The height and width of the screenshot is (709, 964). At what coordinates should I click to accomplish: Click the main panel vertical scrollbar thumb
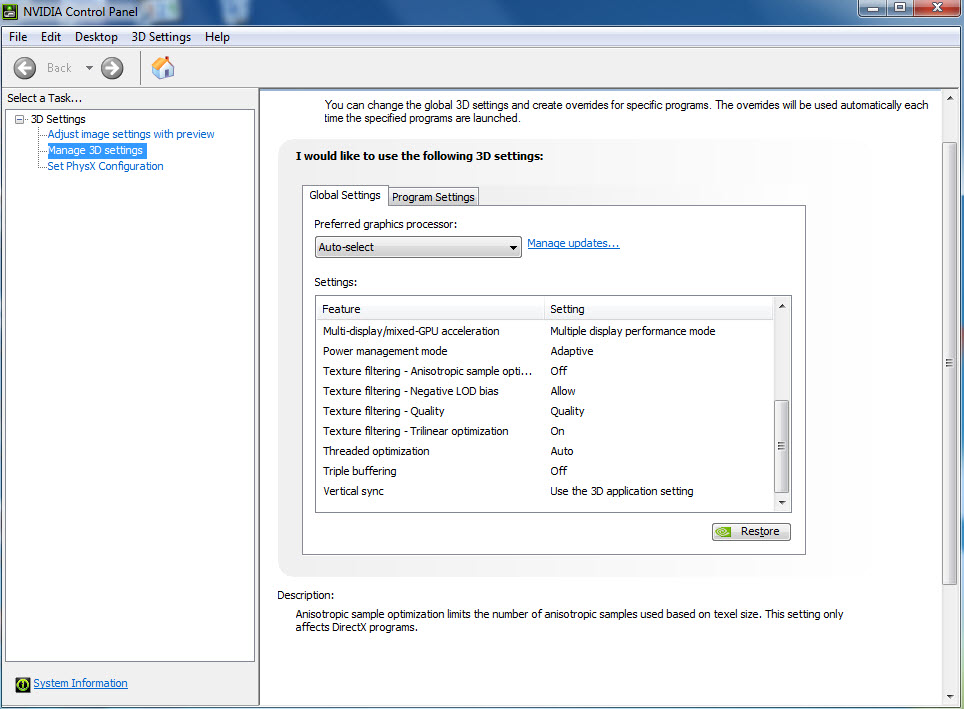point(950,363)
